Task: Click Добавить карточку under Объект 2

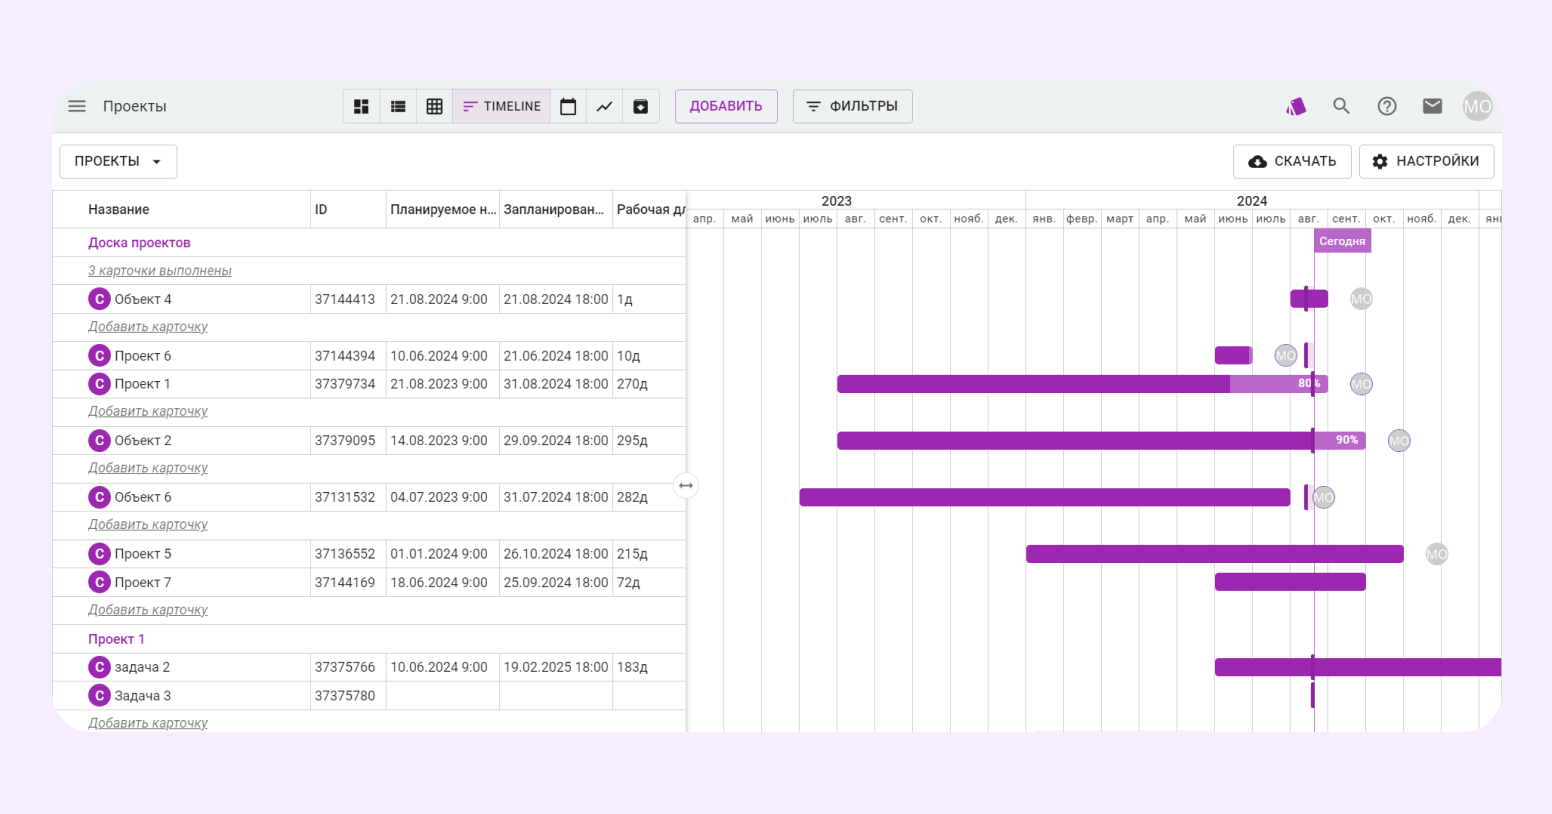Action: point(148,467)
